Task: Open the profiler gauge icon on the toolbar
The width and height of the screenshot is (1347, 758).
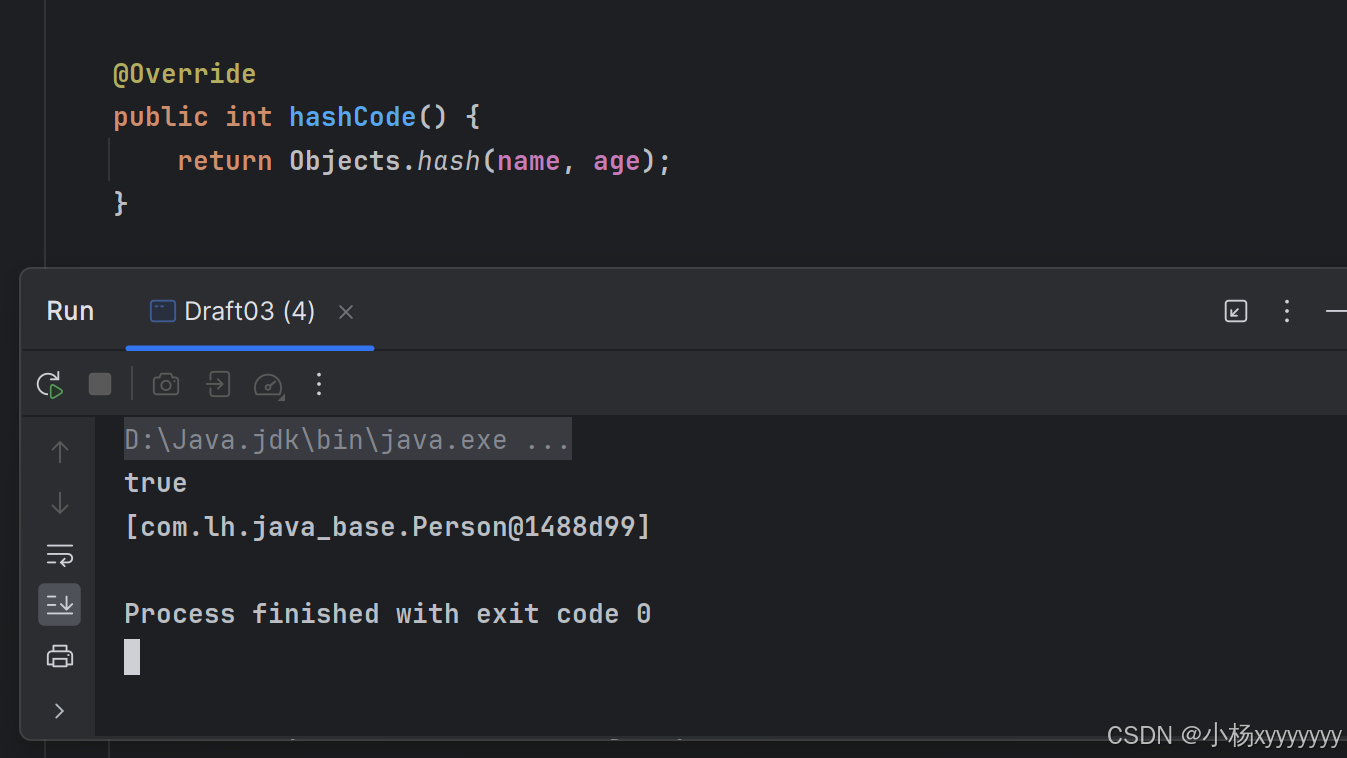Action: 269,384
